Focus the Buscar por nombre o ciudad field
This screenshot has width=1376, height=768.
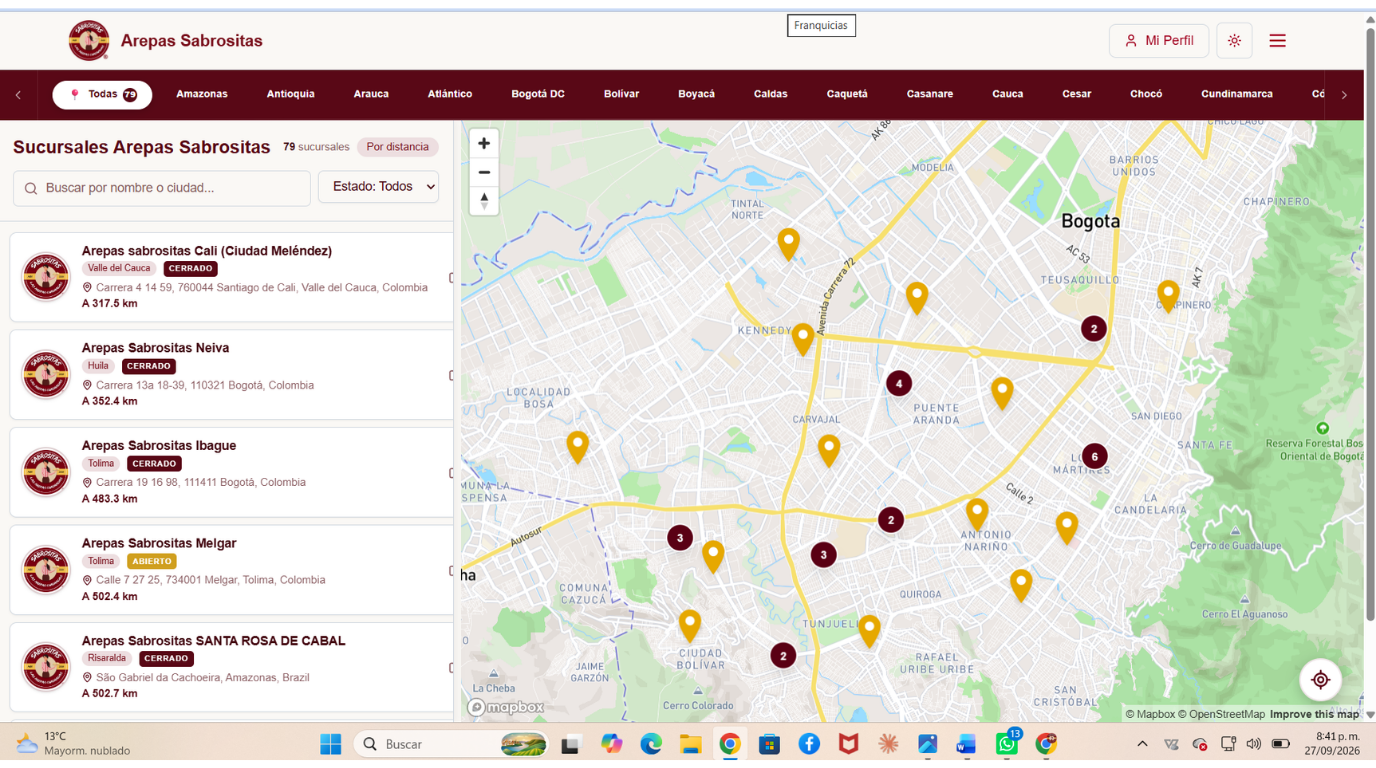pyautogui.click(x=162, y=188)
